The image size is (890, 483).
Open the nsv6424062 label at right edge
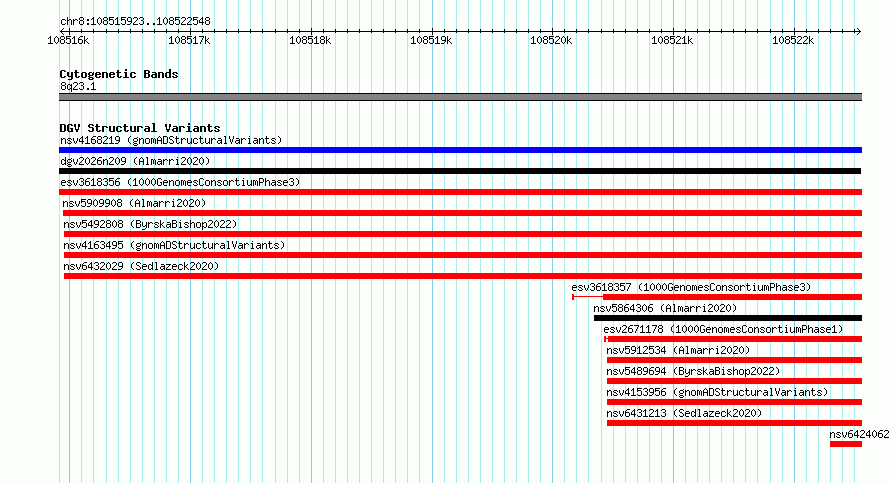[859, 434]
